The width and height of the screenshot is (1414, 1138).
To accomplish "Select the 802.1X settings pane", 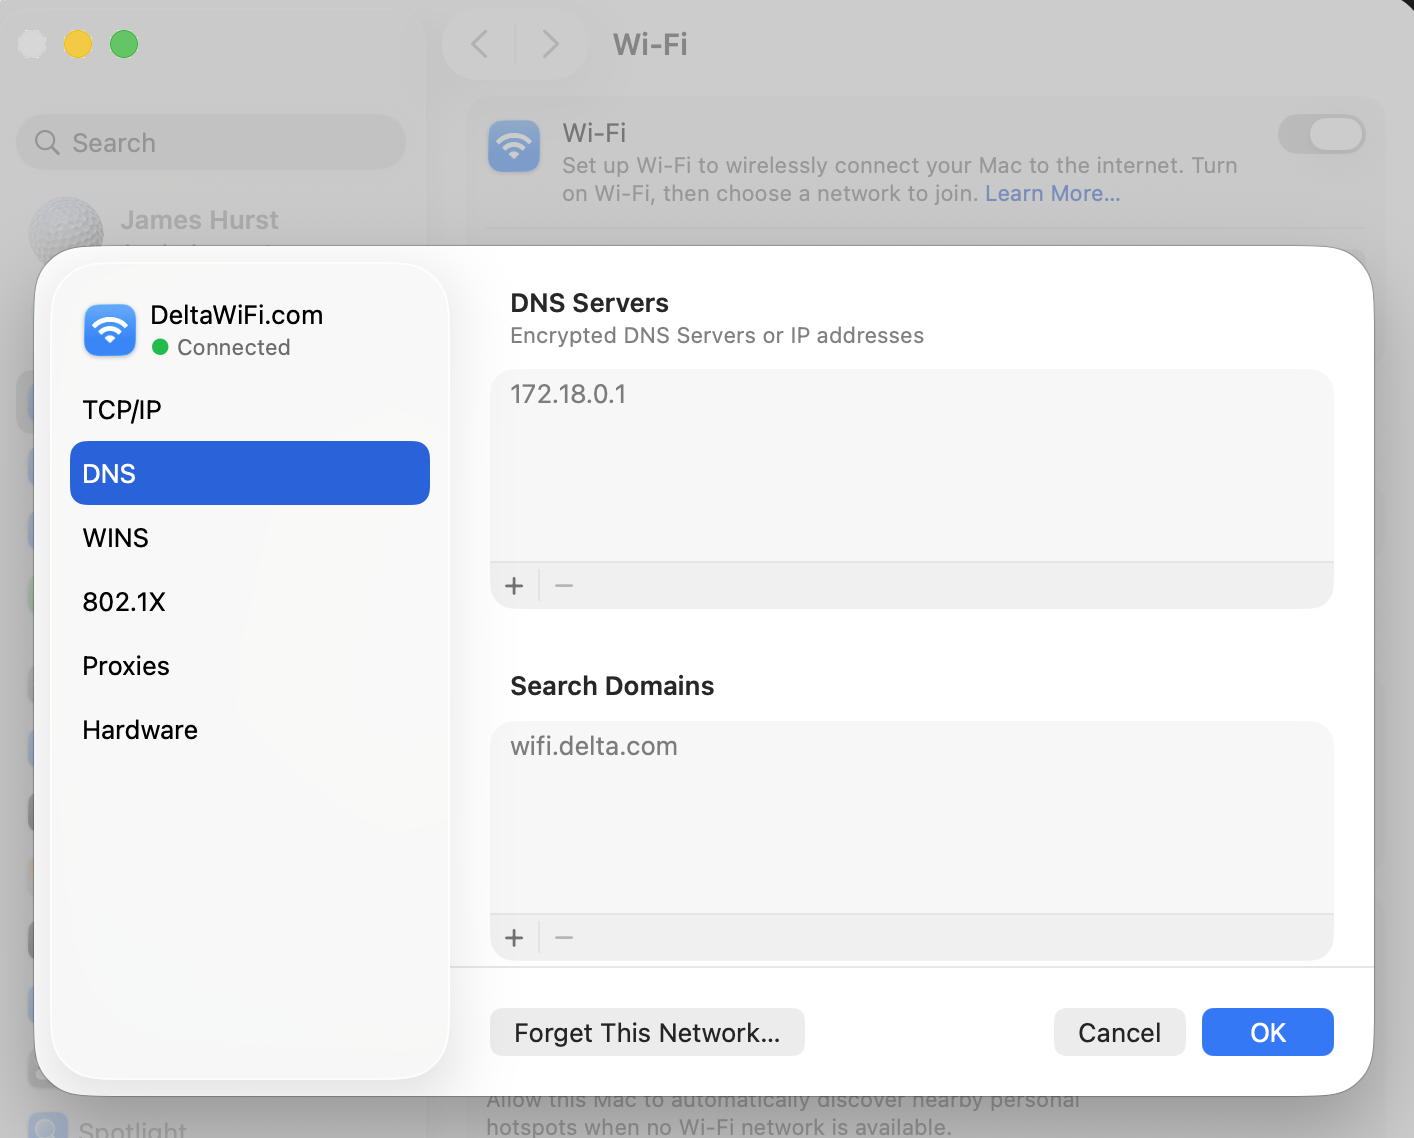I will click(x=124, y=601).
